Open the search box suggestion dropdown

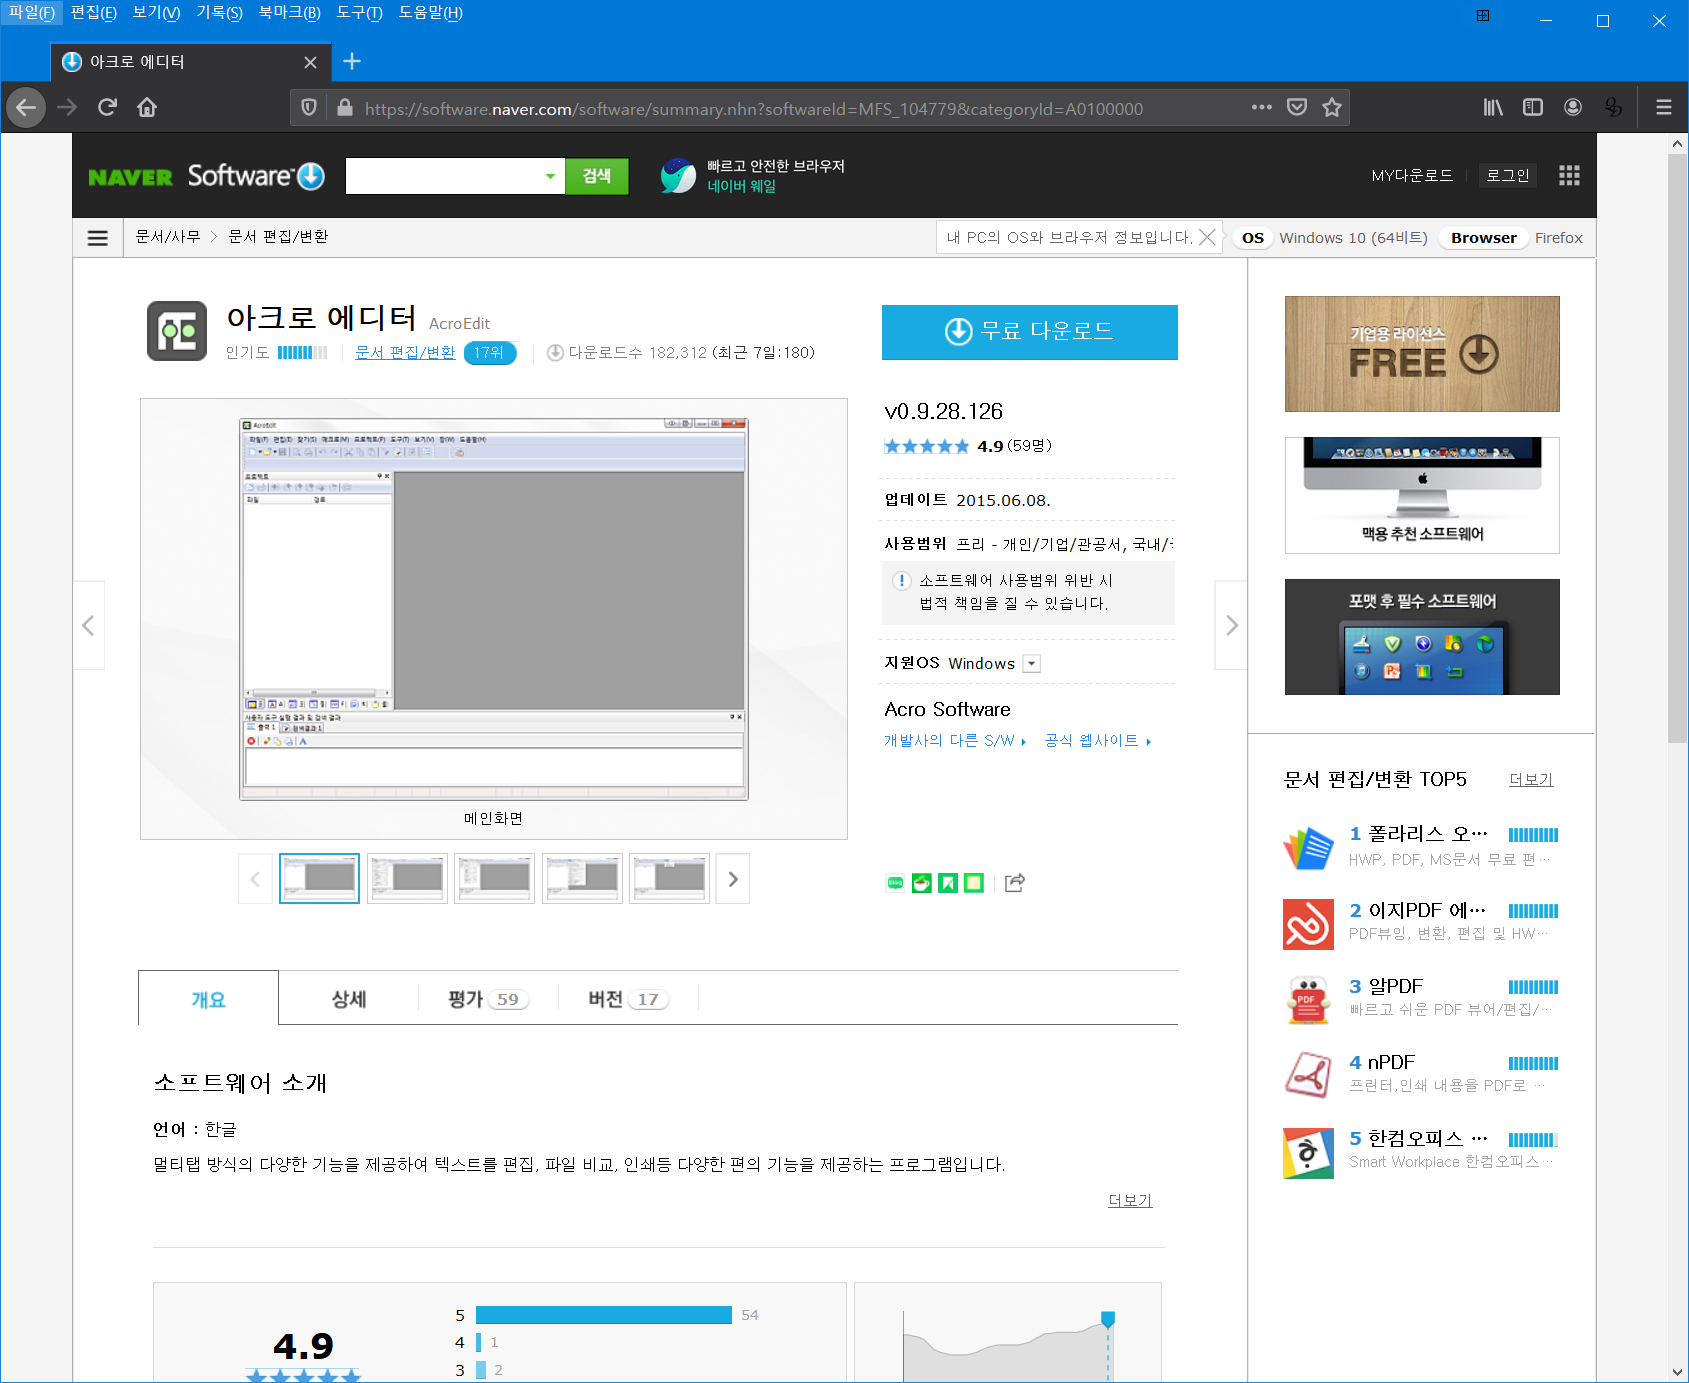[x=550, y=176]
